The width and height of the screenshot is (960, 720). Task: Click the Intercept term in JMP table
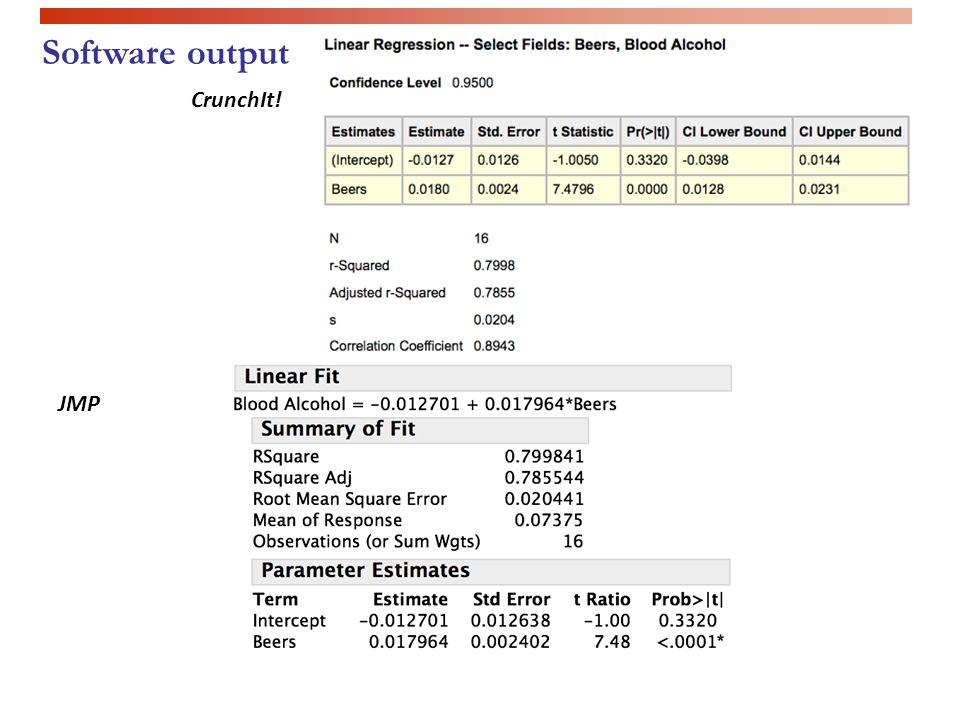pyautogui.click(x=290, y=621)
